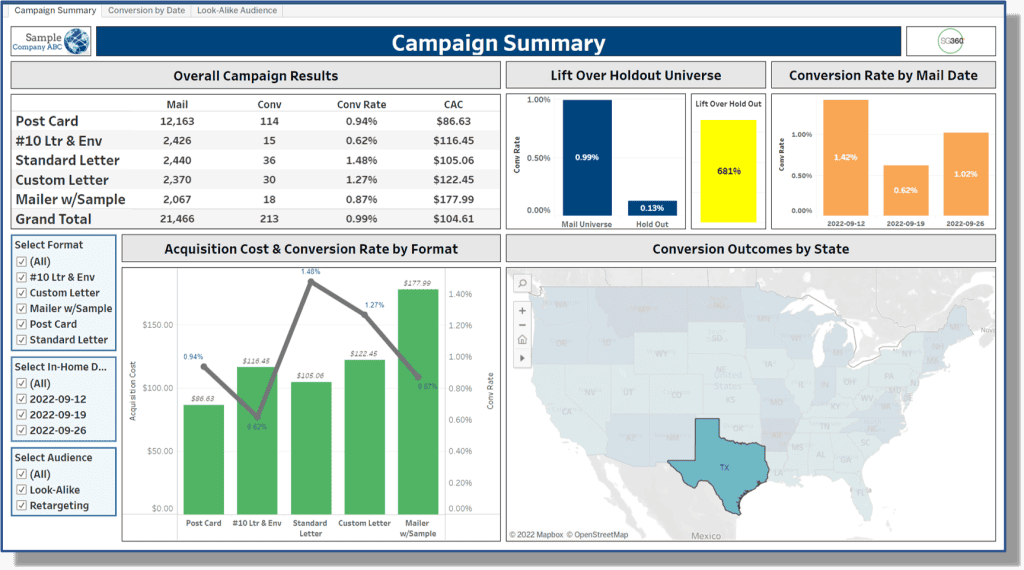This screenshot has height=570, width=1024.
Task: Open the Mapbox attribution link
Action: click(536, 535)
